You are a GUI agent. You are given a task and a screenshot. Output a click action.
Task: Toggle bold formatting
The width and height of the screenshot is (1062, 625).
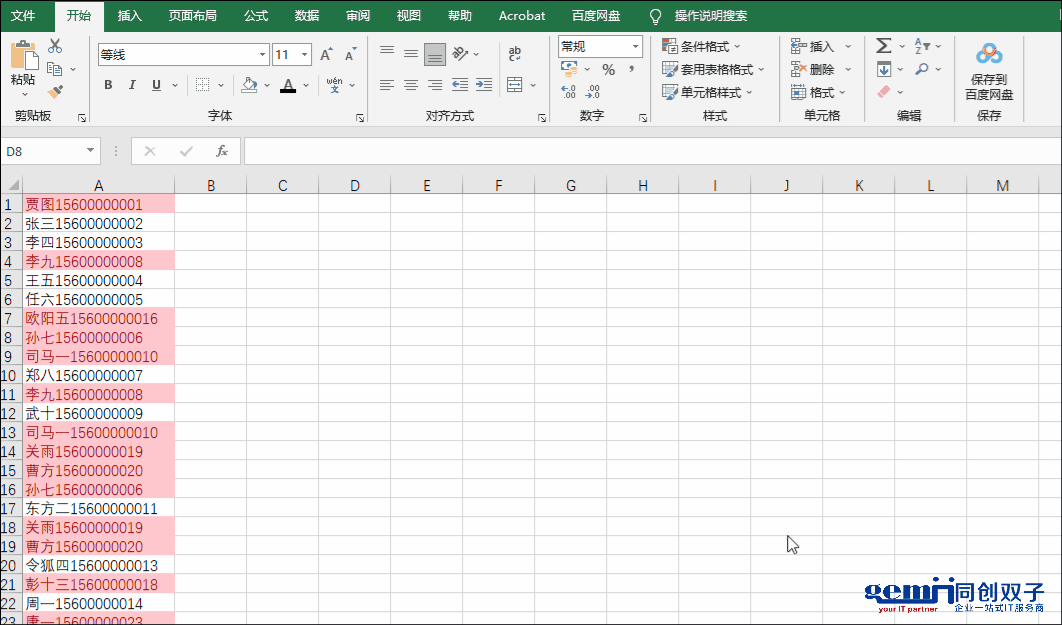[108, 85]
